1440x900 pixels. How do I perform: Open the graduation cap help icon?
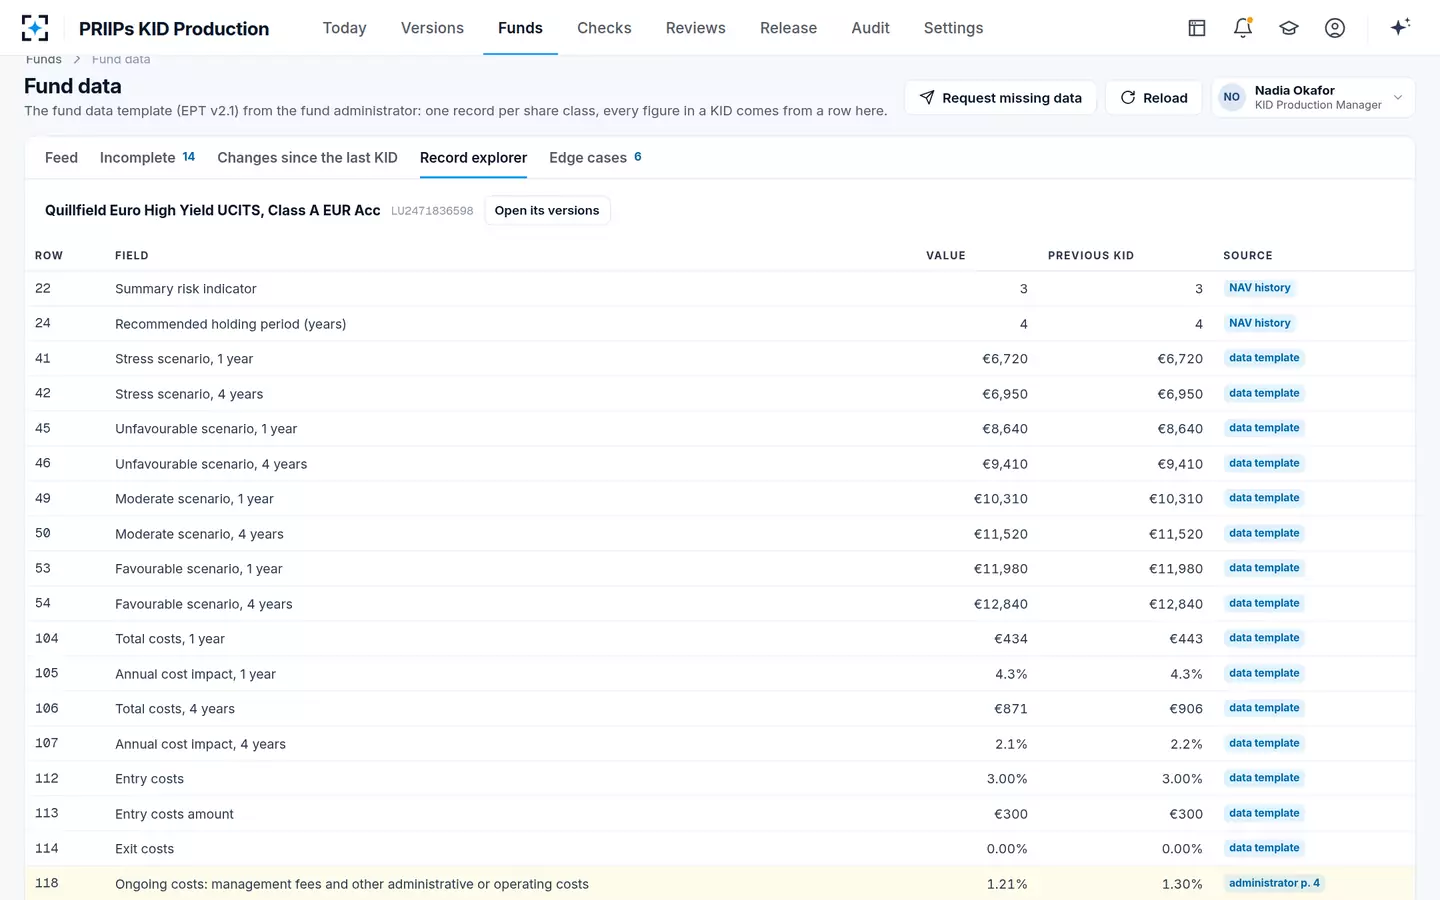click(1289, 28)
